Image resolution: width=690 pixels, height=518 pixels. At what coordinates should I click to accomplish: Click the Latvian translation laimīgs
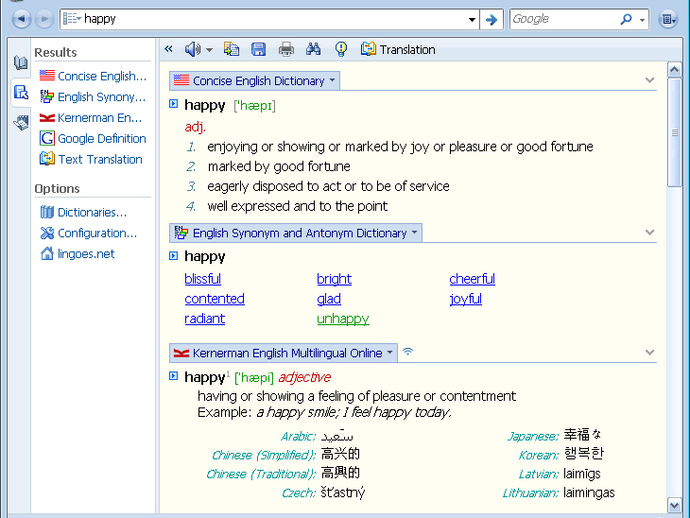tap(582, 474)
